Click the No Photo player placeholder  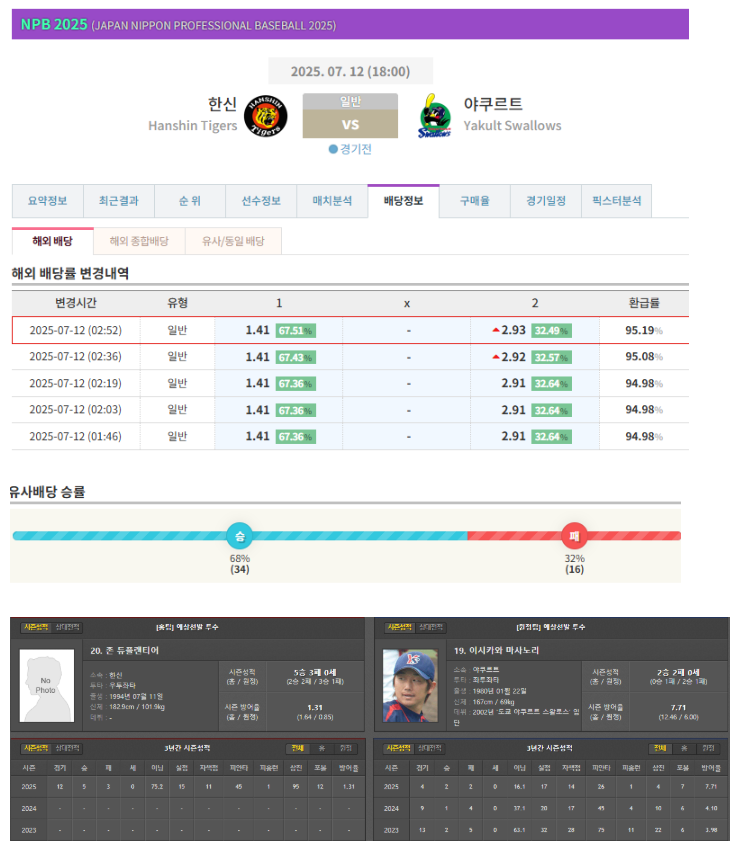coord(47,685)
